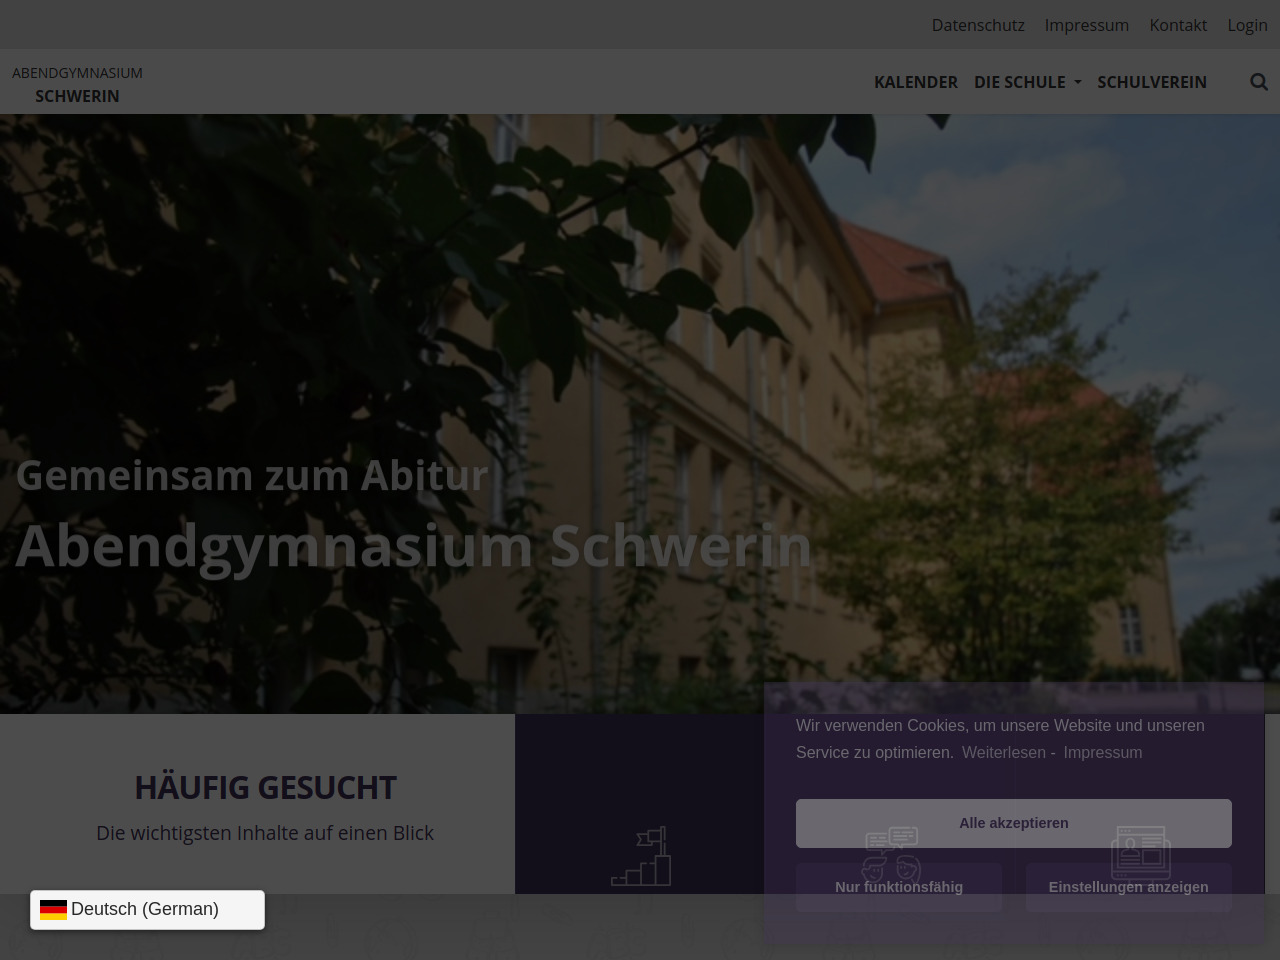Image resolution: width=1280 pixels, height=960 pixels.
Task: Open the Impressum link in top bar
Action: pos(1086,25)
